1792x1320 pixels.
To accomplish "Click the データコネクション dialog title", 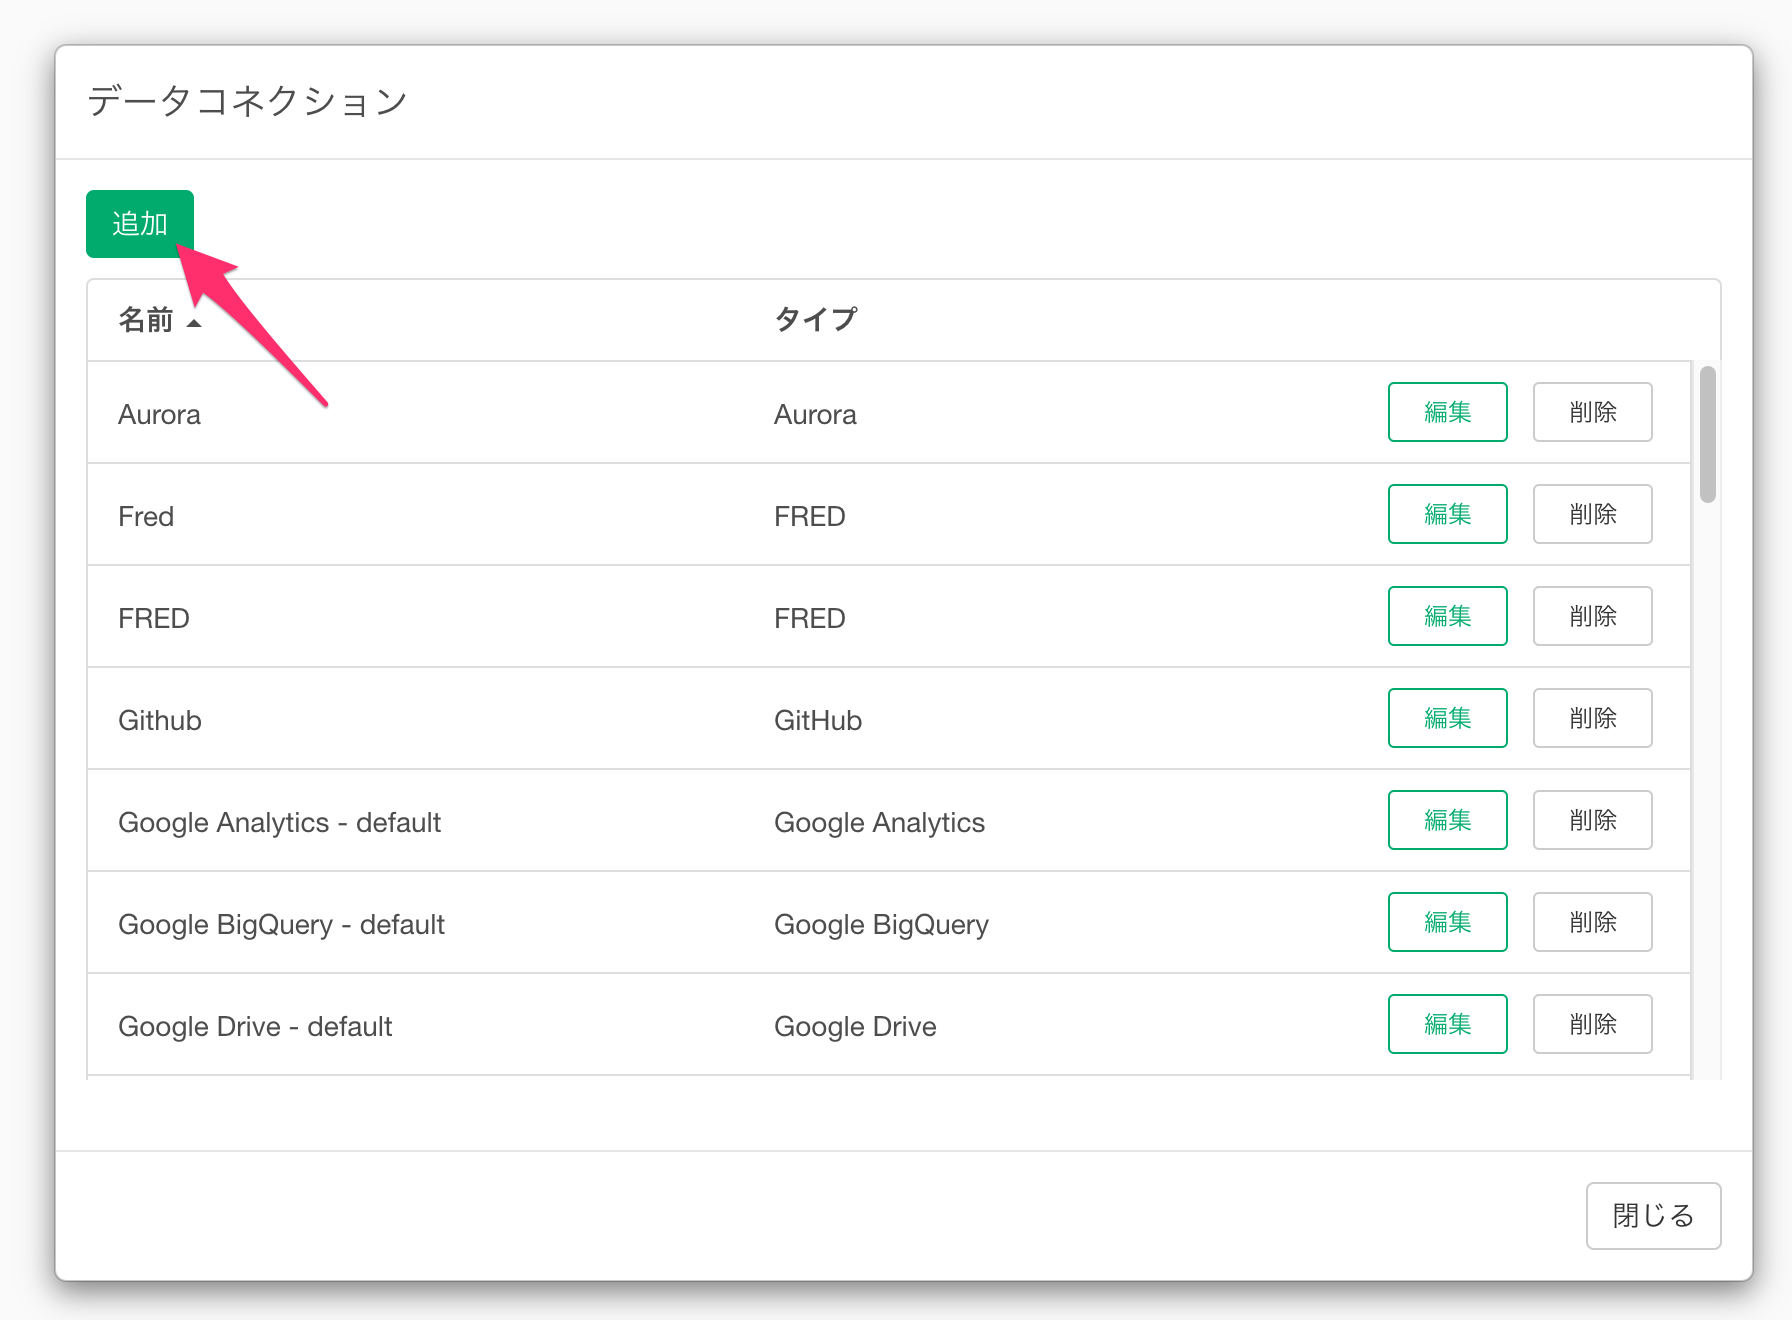I will click(247, 101).
